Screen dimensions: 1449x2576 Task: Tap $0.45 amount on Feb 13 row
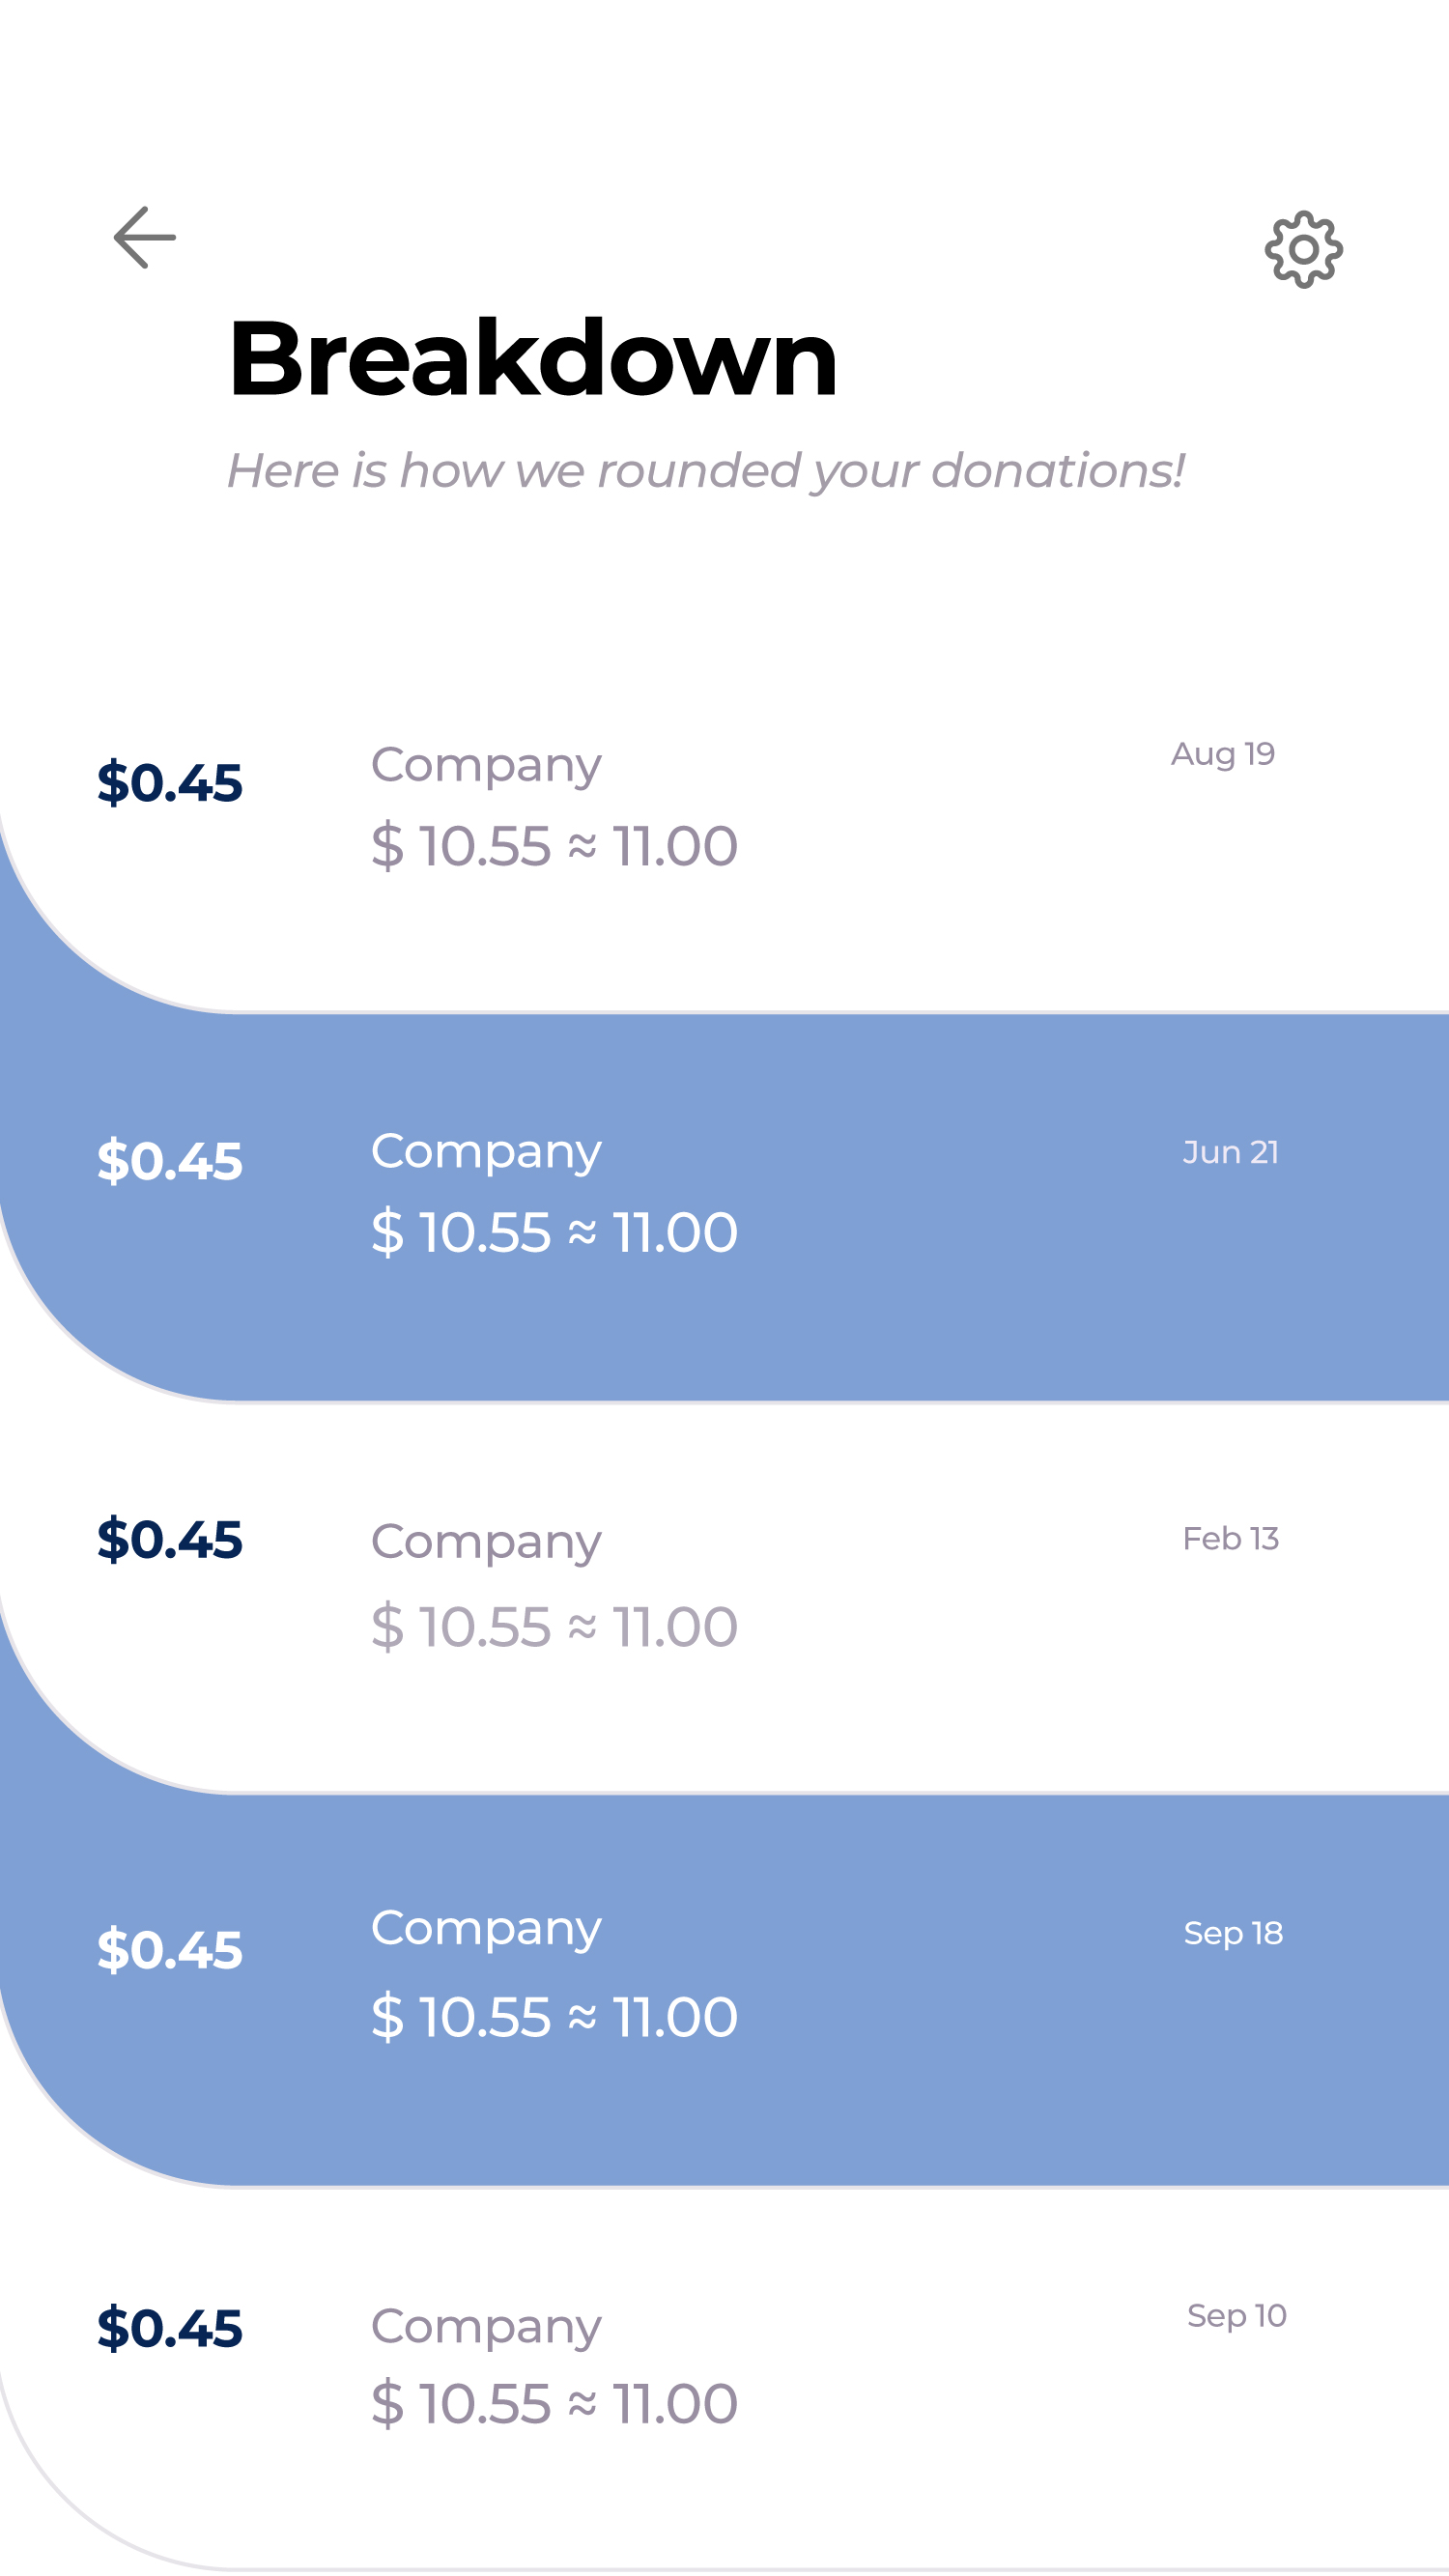tap(169, 1540)
